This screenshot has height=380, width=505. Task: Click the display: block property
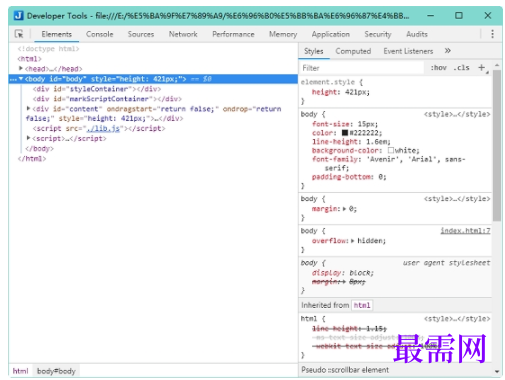[343, 273]
